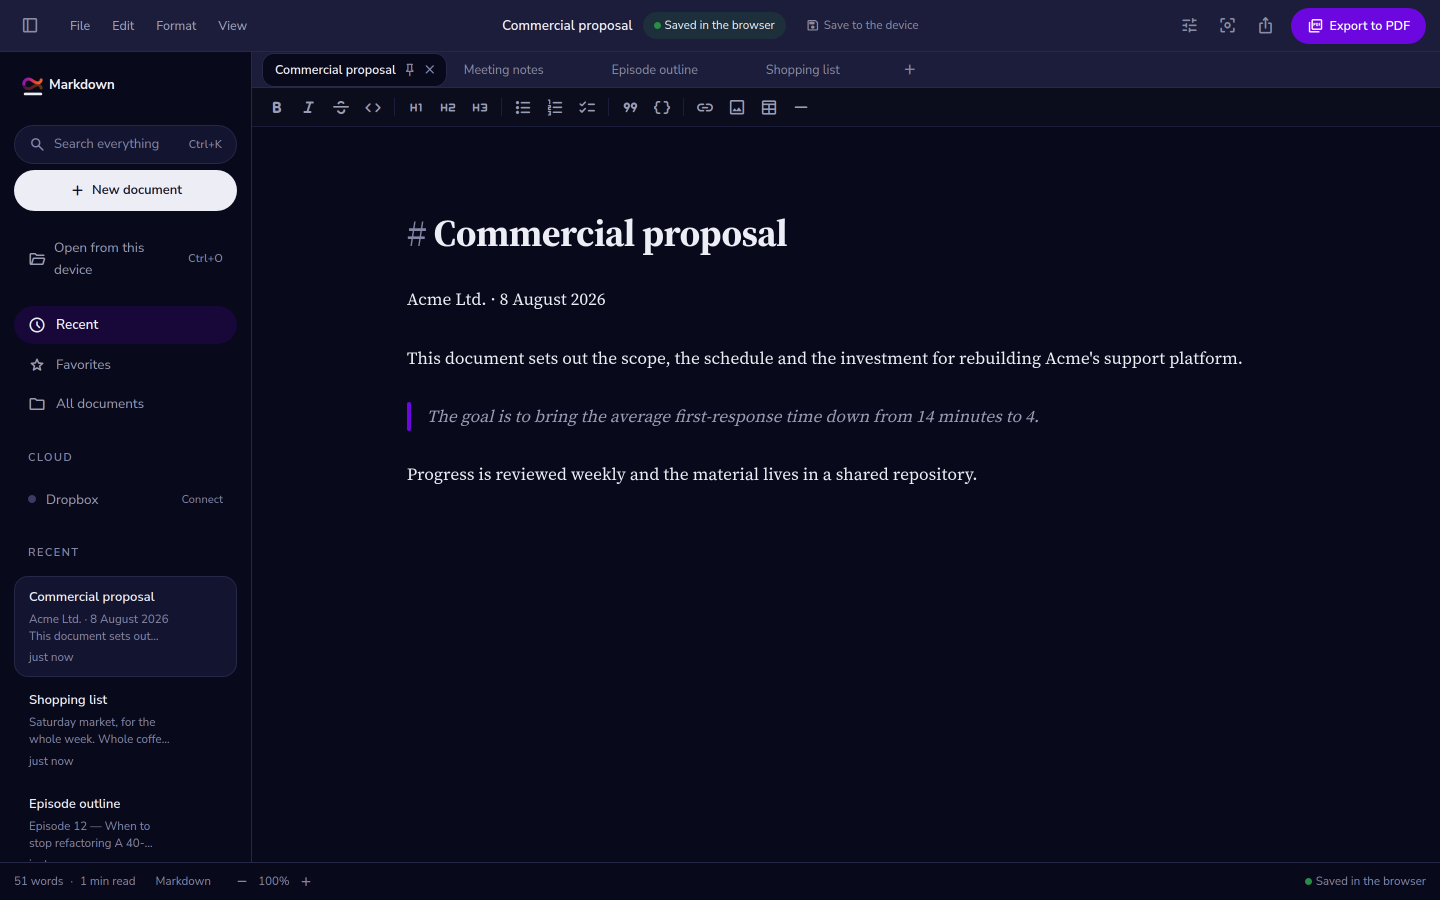Insert a hyperlink
The height and width of the screenshot is (900, 1440).
705,107
